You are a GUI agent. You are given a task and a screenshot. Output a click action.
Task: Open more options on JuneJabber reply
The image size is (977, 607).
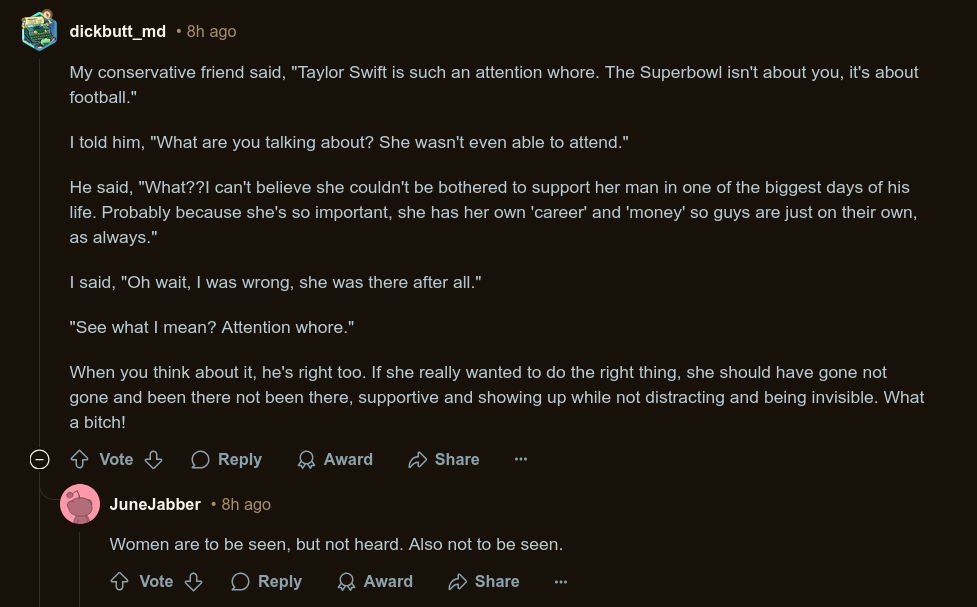[561, 582]
